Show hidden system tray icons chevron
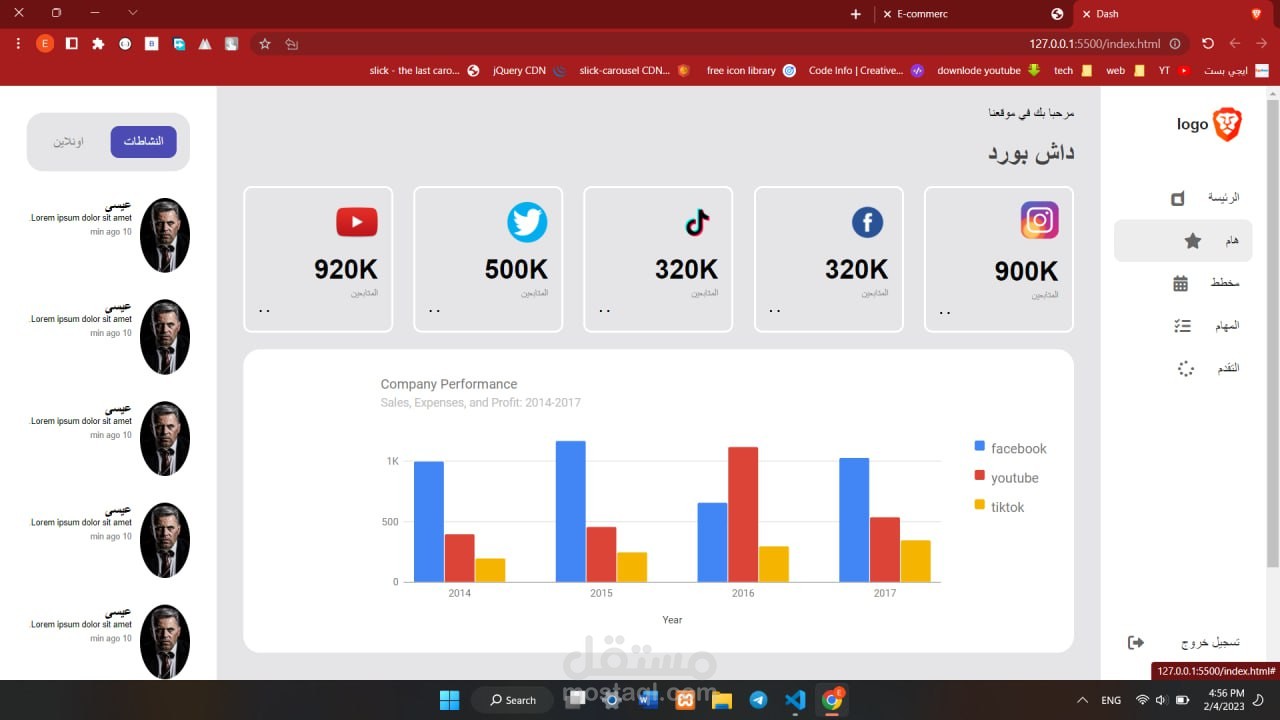Screen dimensions: 1280x720 pyautogui.click(x=1082, y=700)
